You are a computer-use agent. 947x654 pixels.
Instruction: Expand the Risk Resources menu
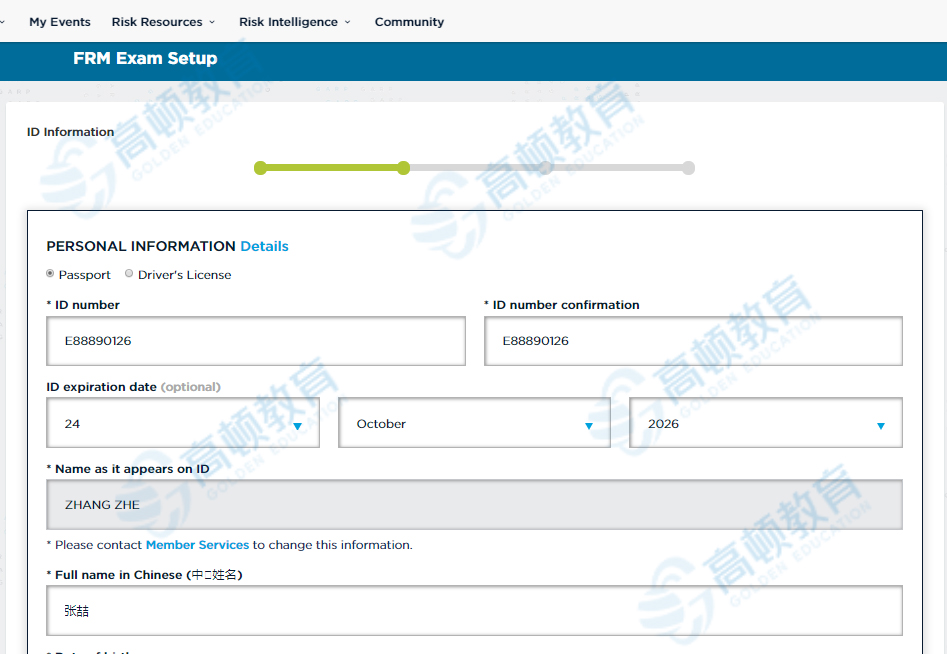click(163, 22)
